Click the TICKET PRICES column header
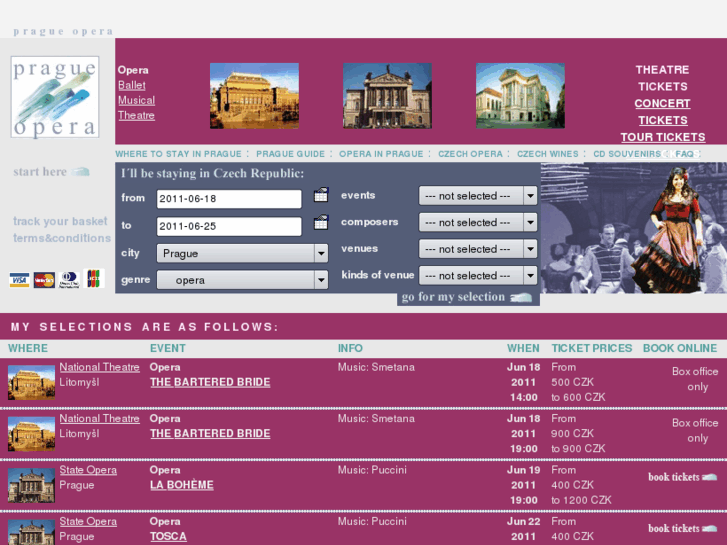Viewport: 727px width, 545px height. [x=592, y=348]
